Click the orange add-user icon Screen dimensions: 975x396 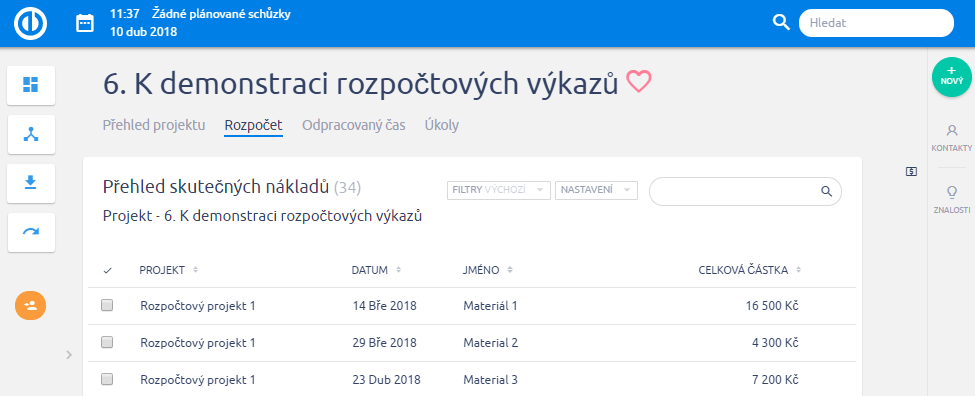(x=31, y=306)
